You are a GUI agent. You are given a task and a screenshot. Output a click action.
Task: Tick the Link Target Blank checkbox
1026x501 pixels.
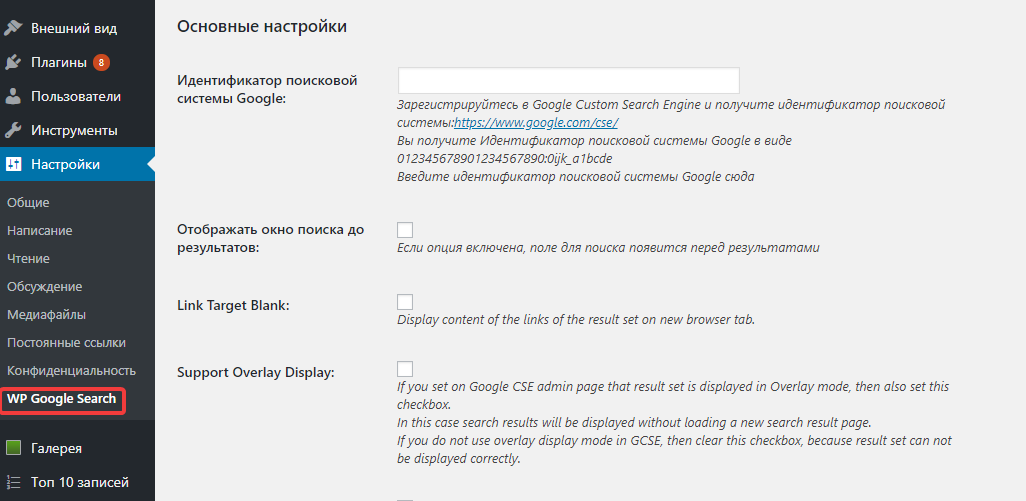[405, 302]
